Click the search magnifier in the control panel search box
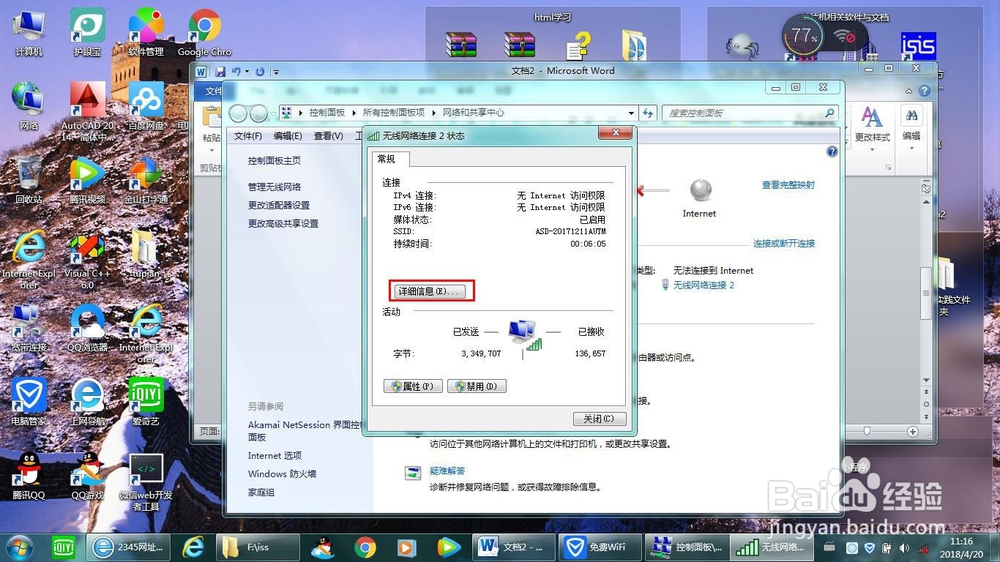 [x=829, y=113]
